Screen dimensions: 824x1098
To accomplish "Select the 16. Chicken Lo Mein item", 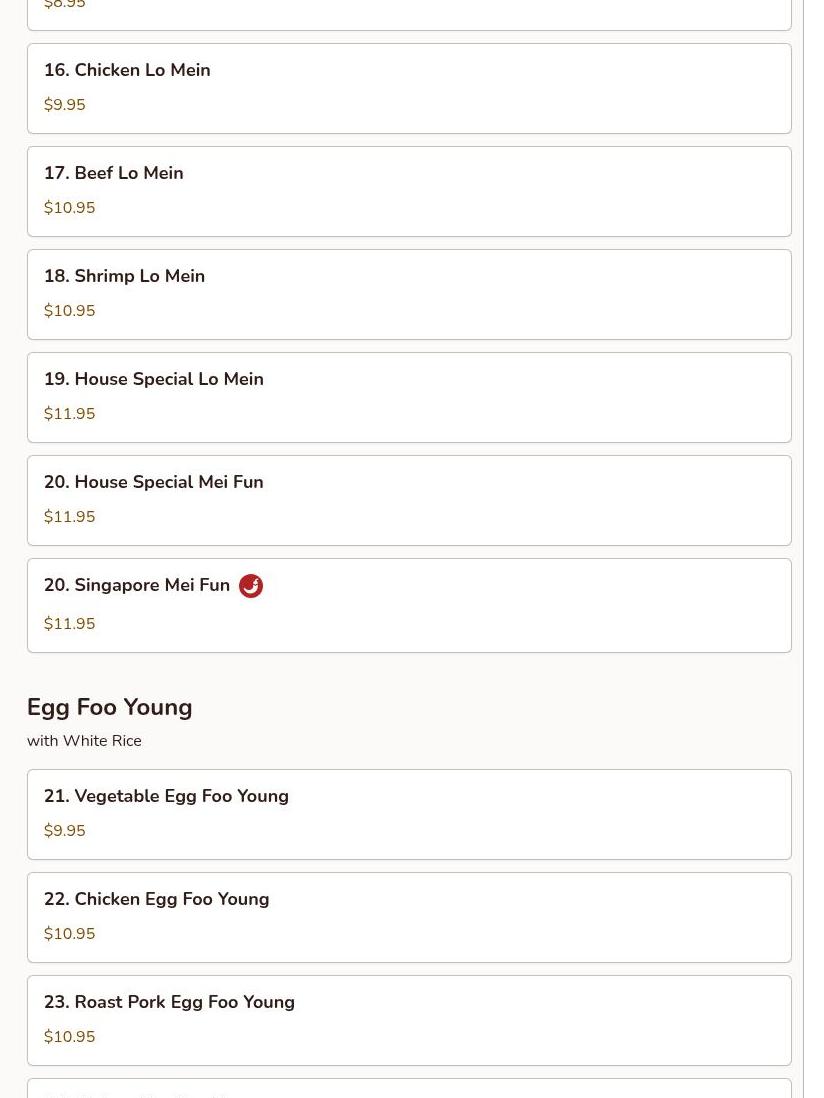I will click(409, 88).
